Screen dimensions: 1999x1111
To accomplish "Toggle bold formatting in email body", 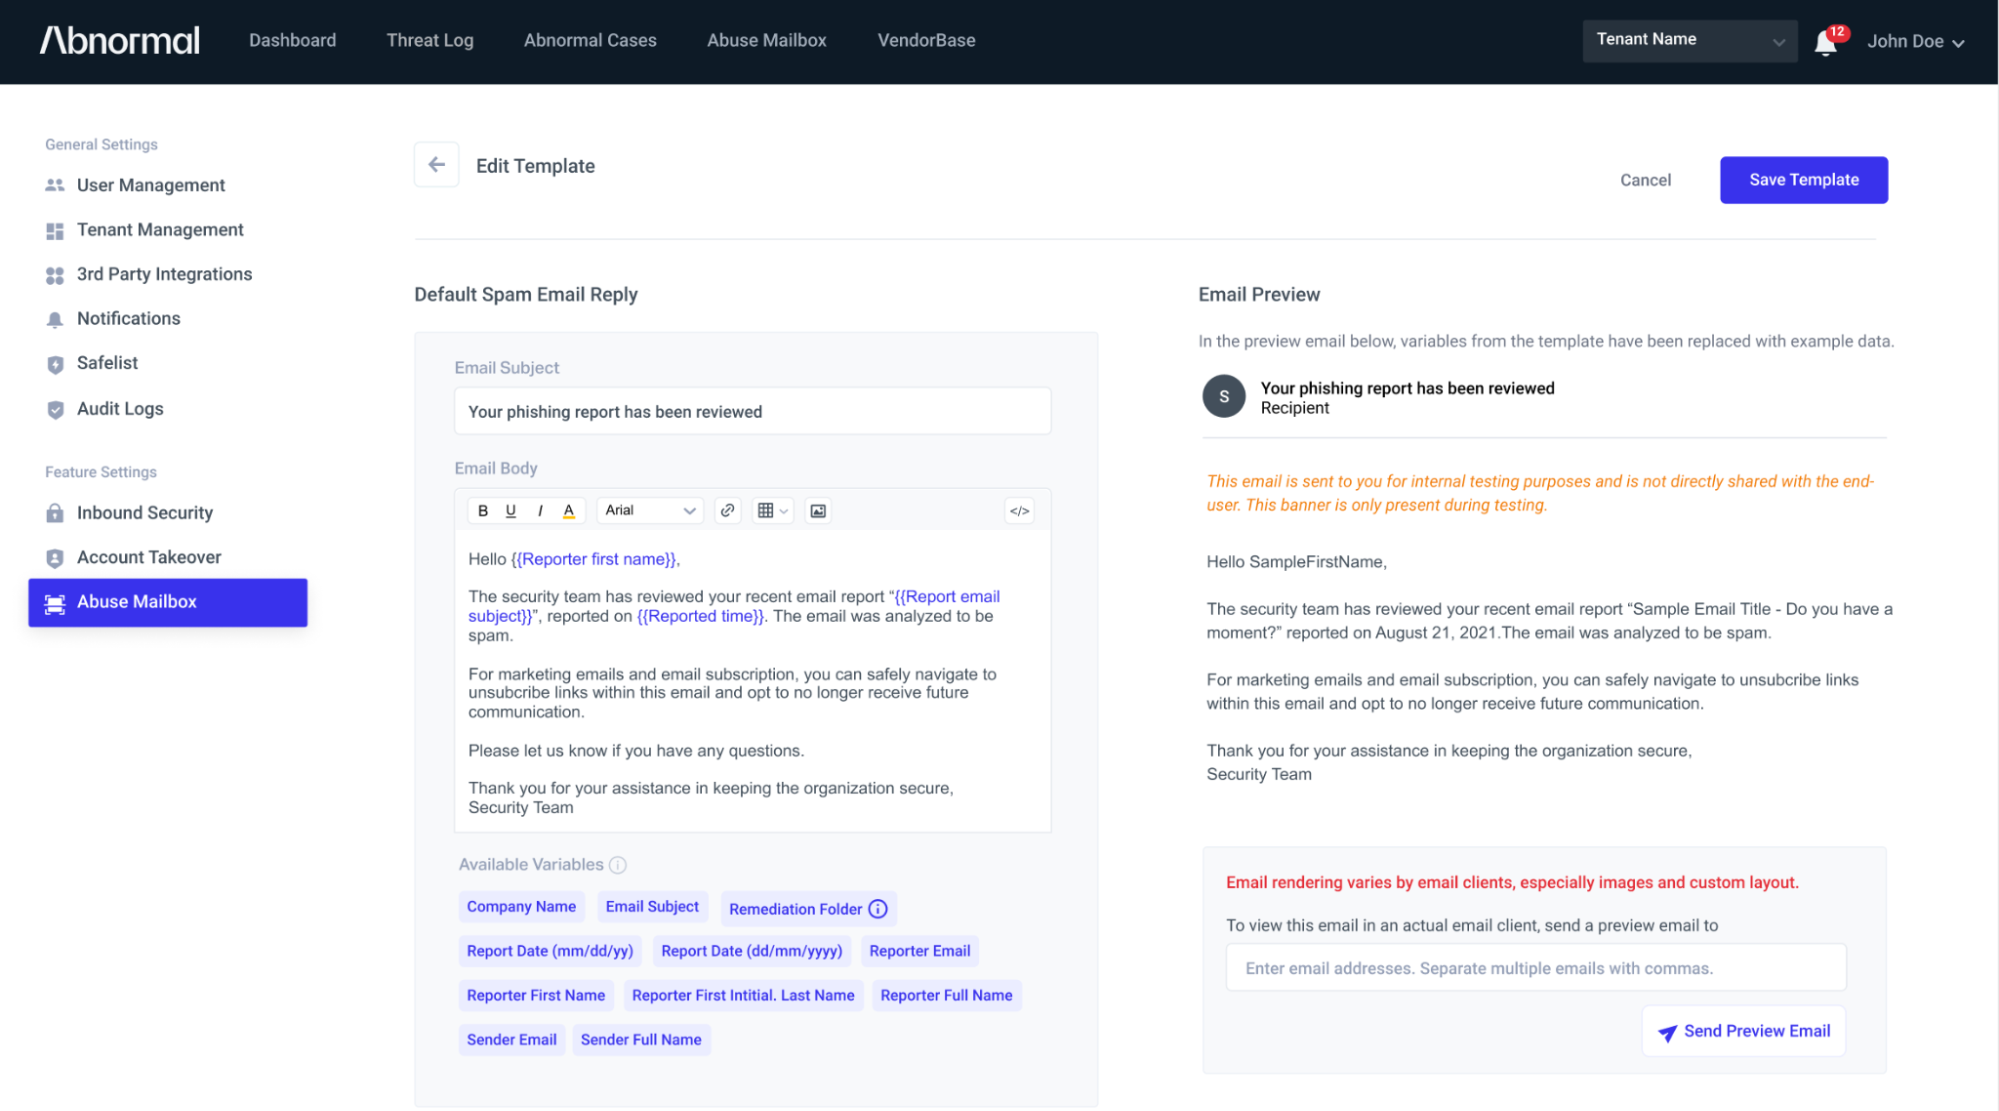I will [x=483, y=511].
